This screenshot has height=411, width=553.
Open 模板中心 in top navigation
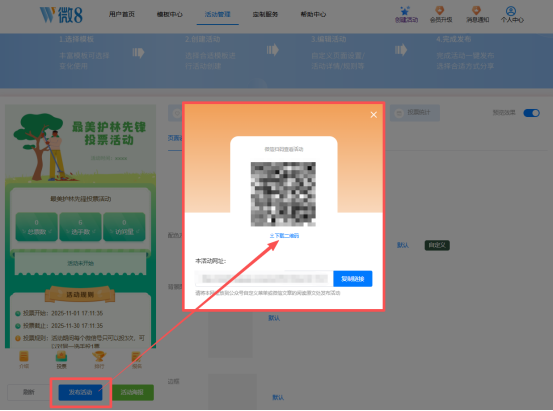coord(170,14)
